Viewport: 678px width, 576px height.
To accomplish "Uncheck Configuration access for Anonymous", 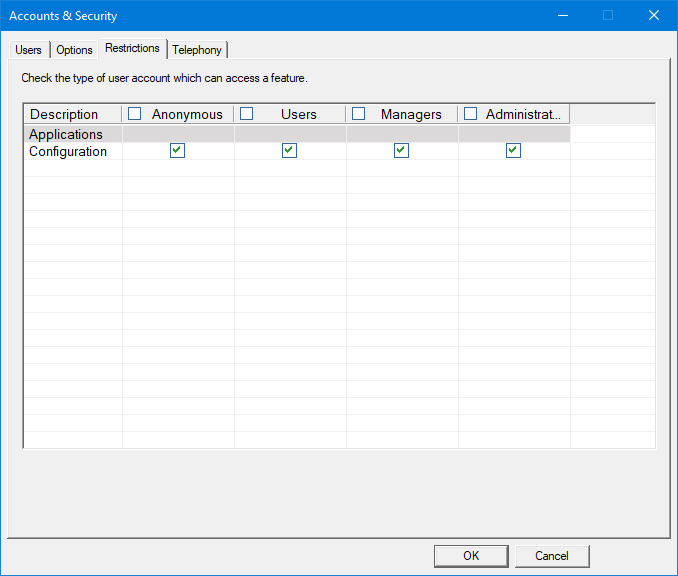I will (x=177, y=151).
